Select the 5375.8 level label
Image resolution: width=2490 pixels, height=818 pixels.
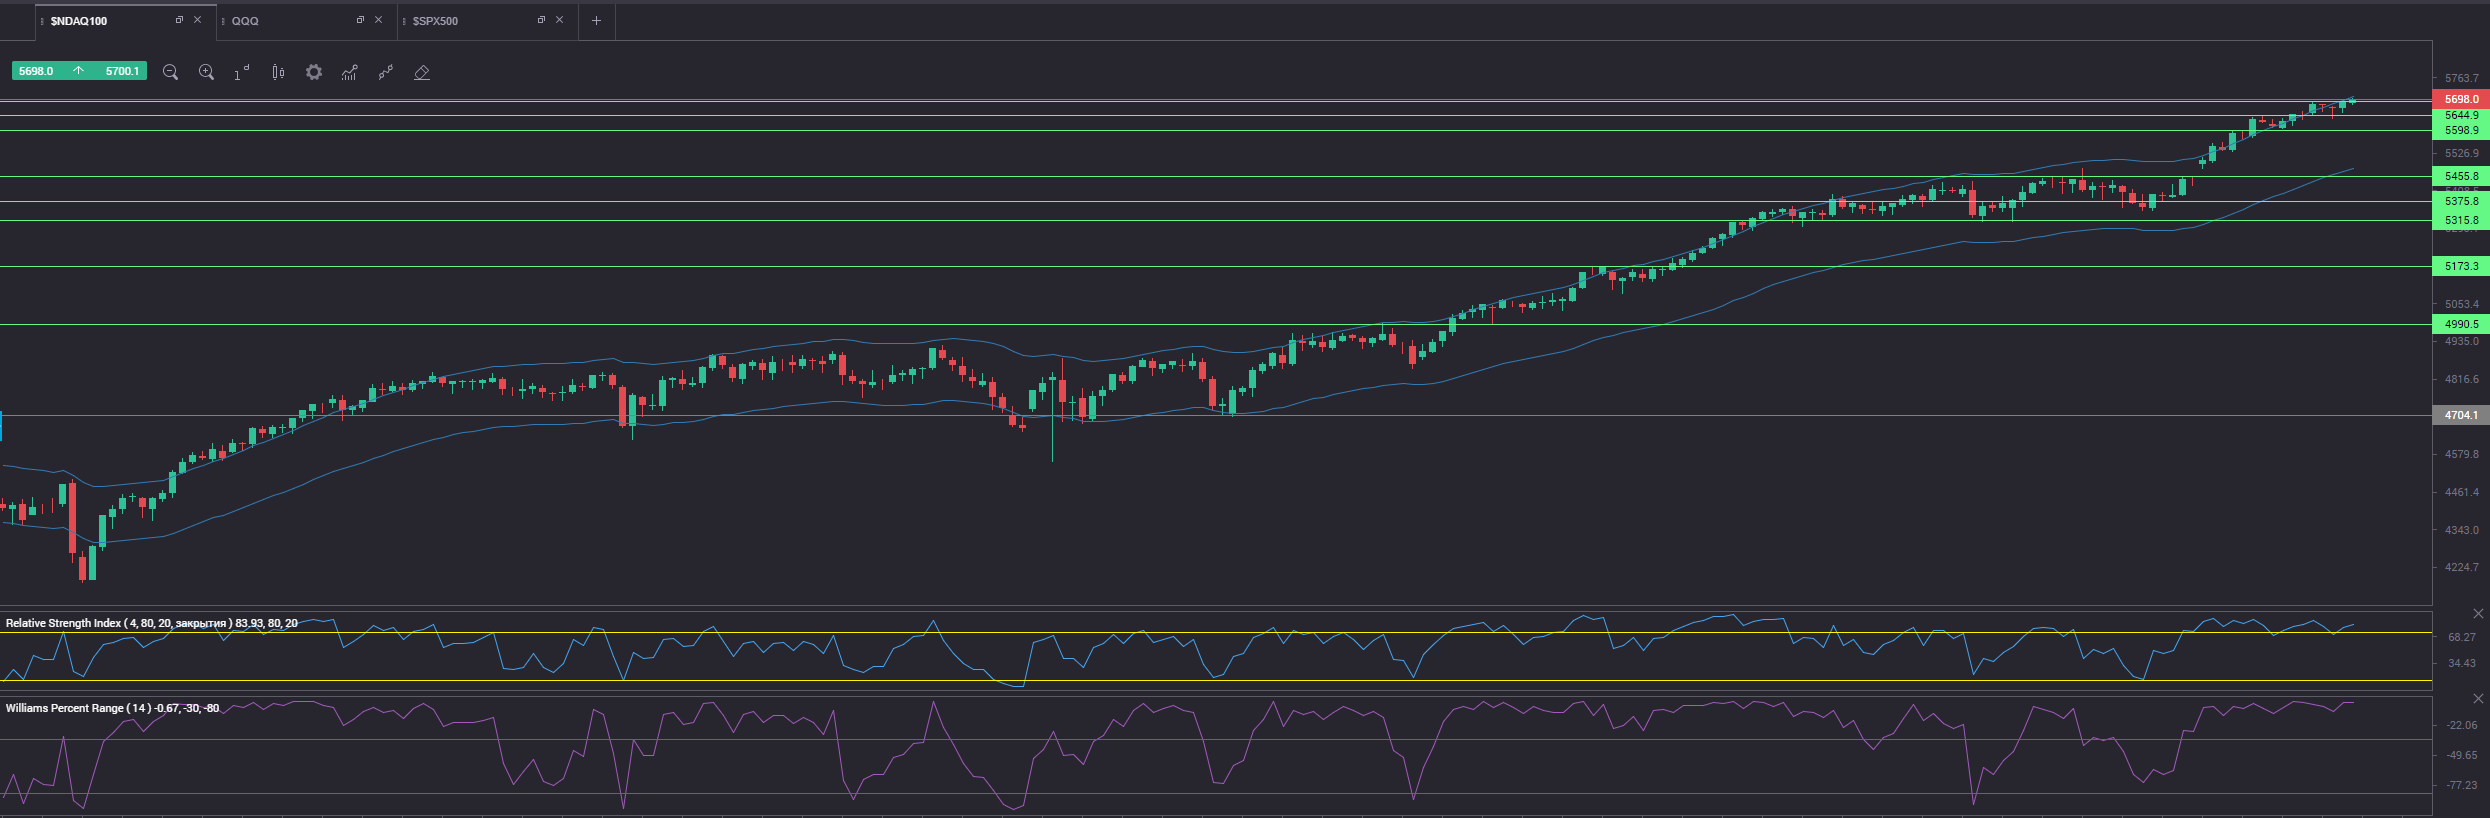(x=2461, y=201)
